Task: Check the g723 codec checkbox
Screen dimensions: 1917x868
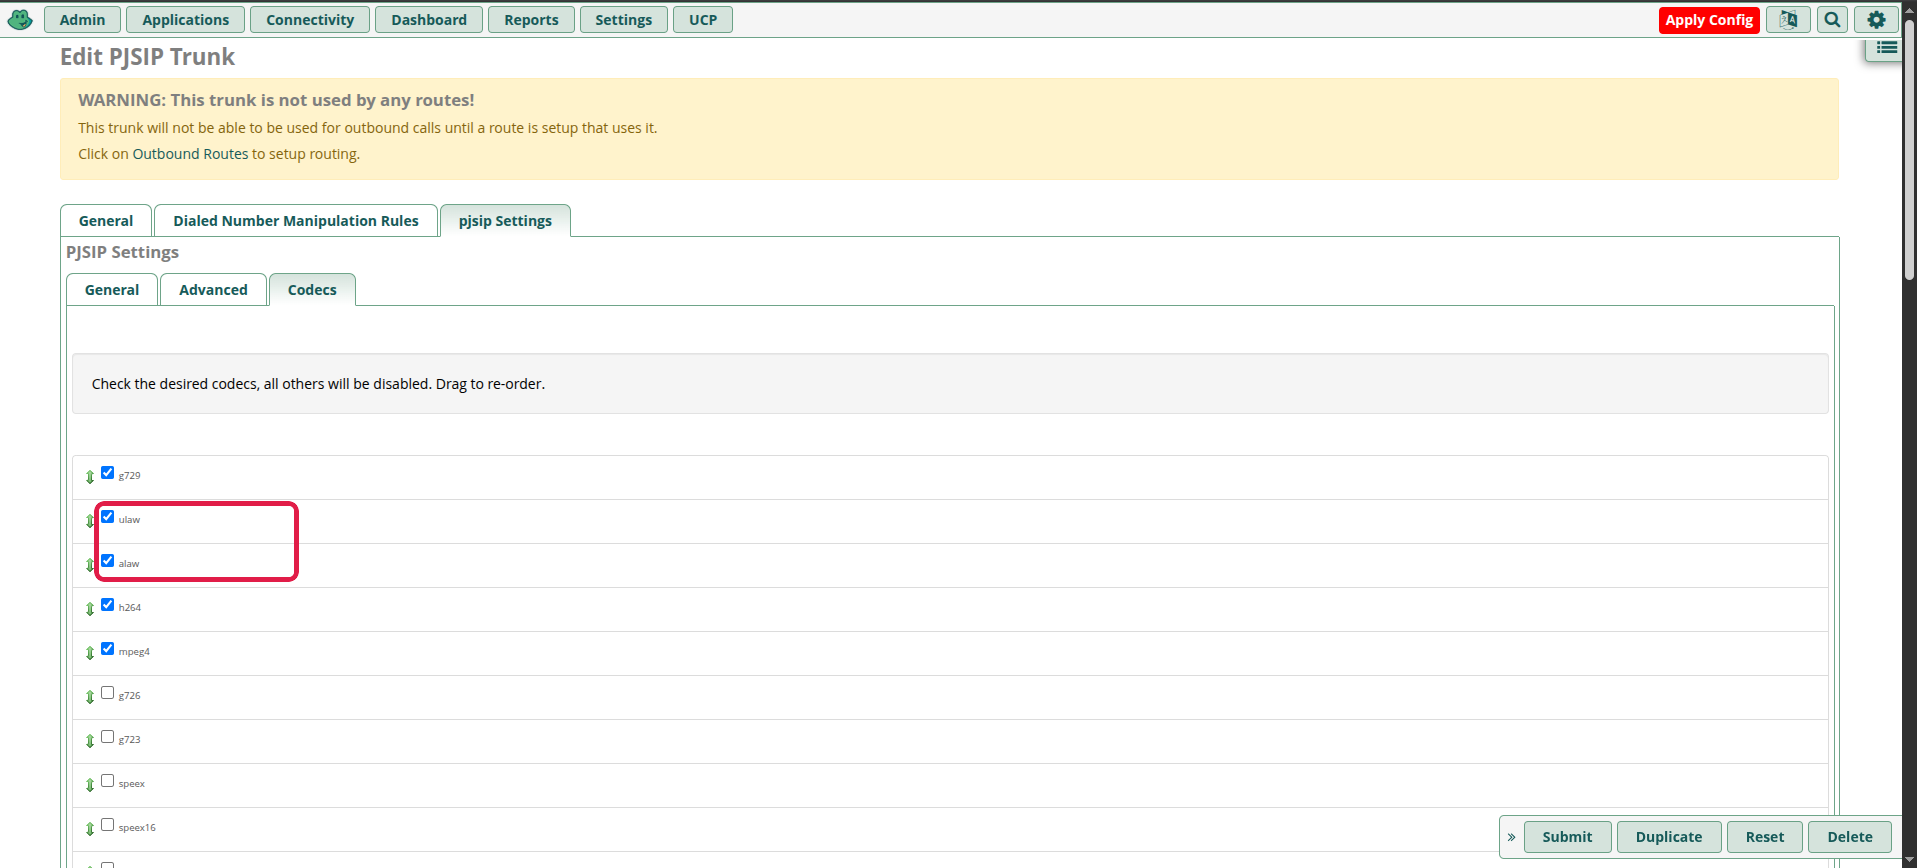Action: click(108, 737)
